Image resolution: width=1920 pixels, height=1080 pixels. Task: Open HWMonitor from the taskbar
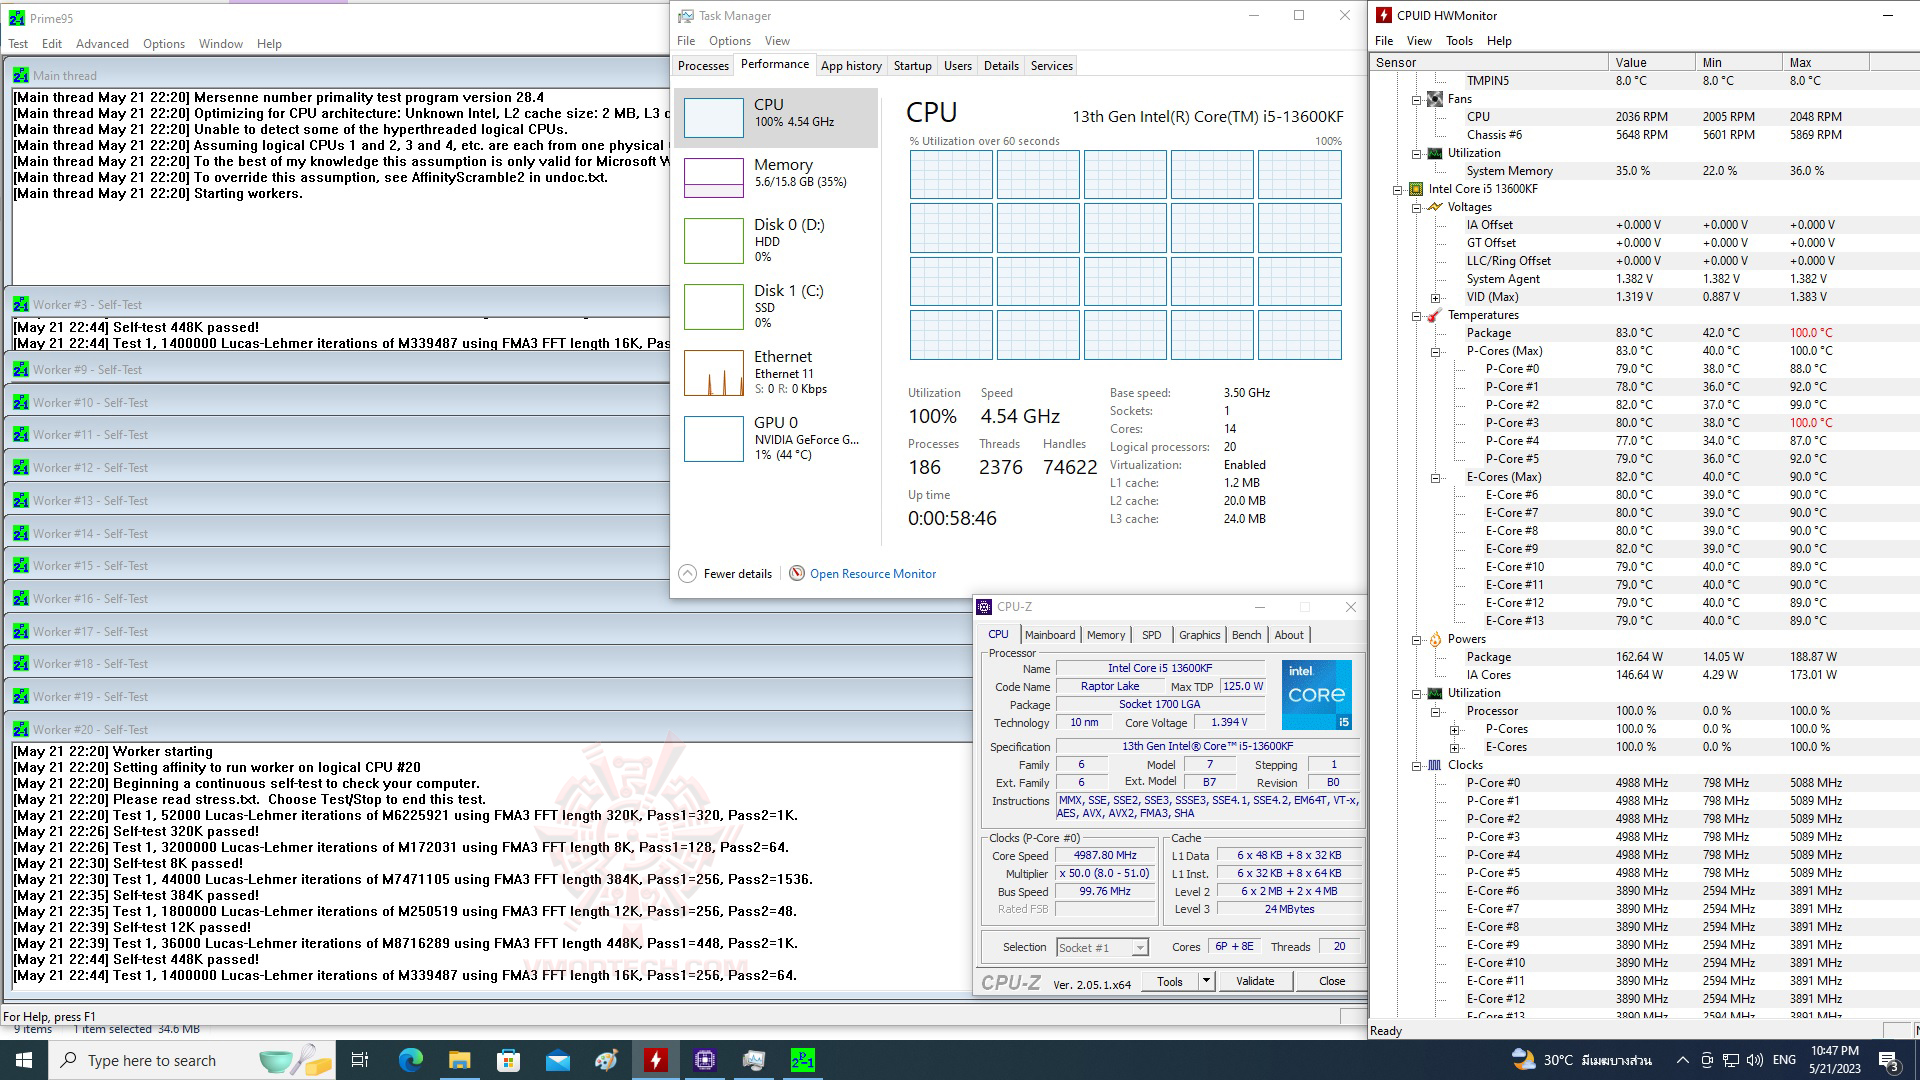coord(656,1060)
